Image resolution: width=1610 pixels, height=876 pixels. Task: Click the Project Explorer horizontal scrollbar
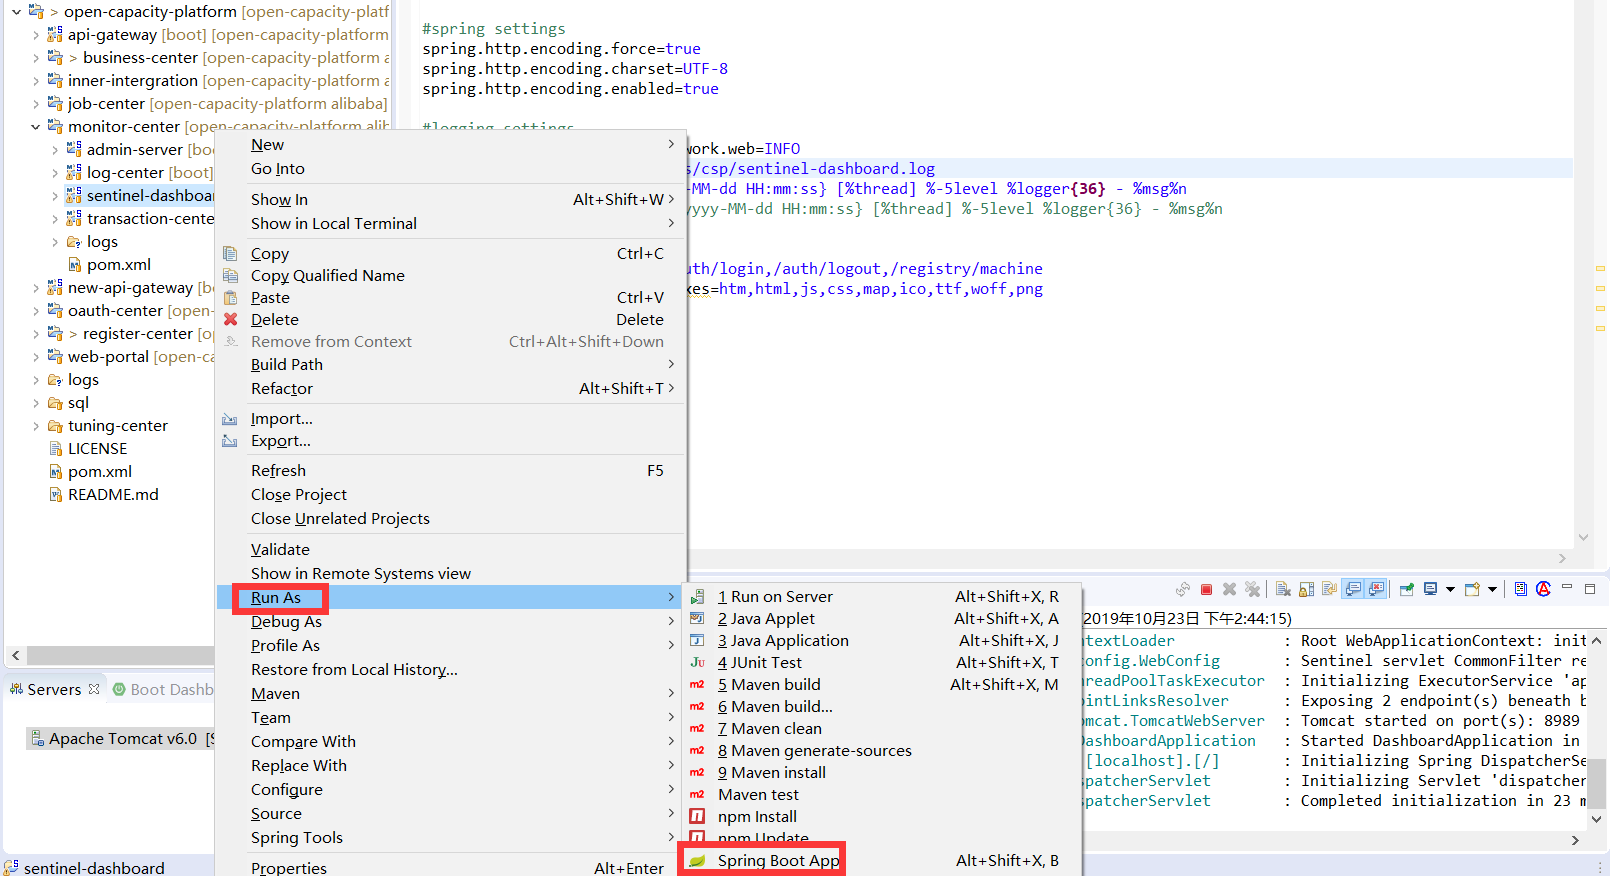coord(120,655)
